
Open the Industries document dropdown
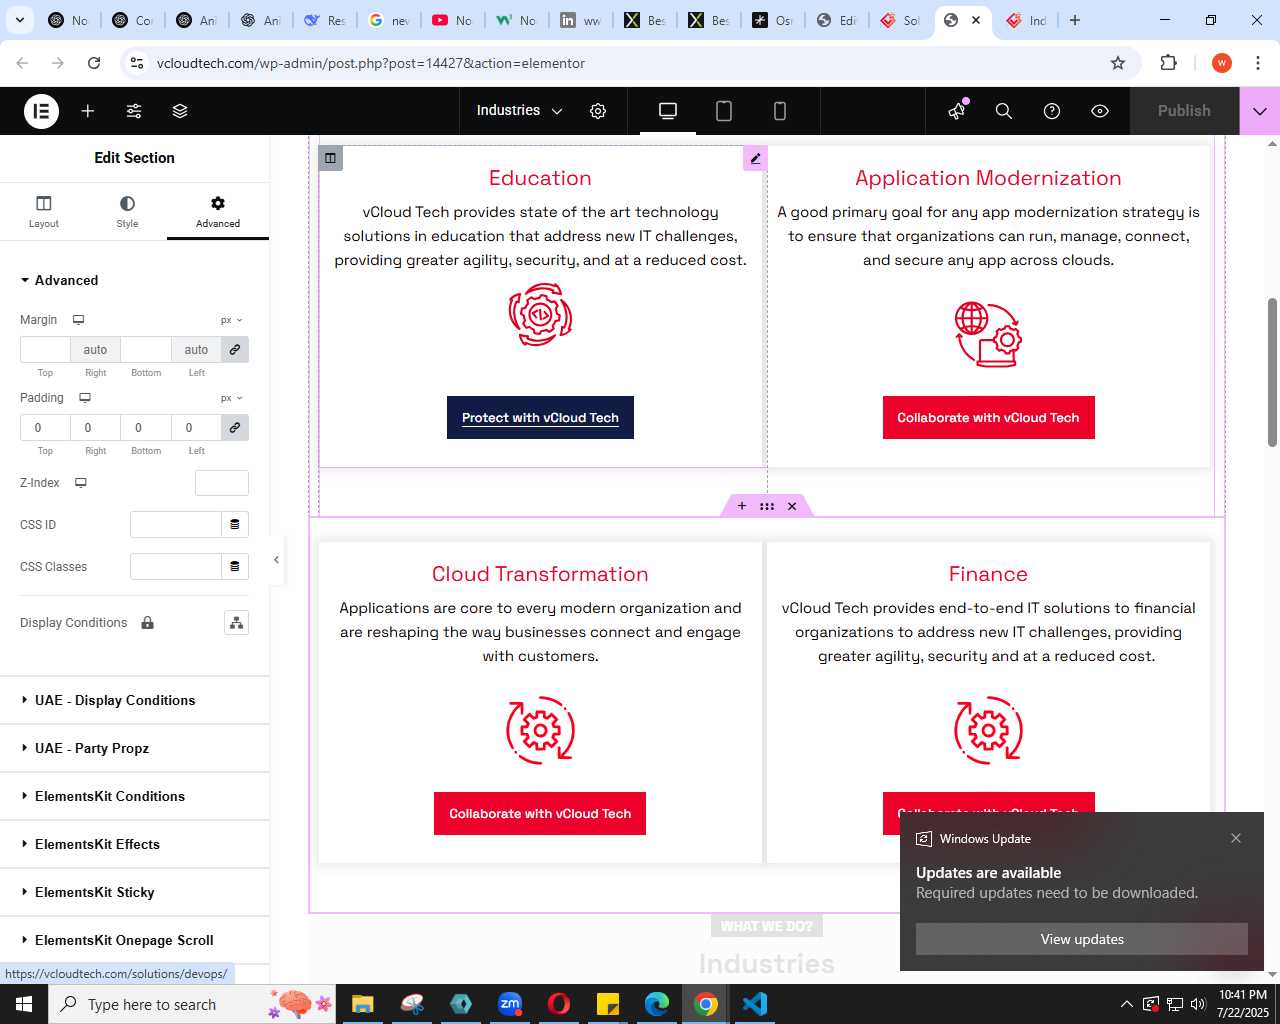519,111
